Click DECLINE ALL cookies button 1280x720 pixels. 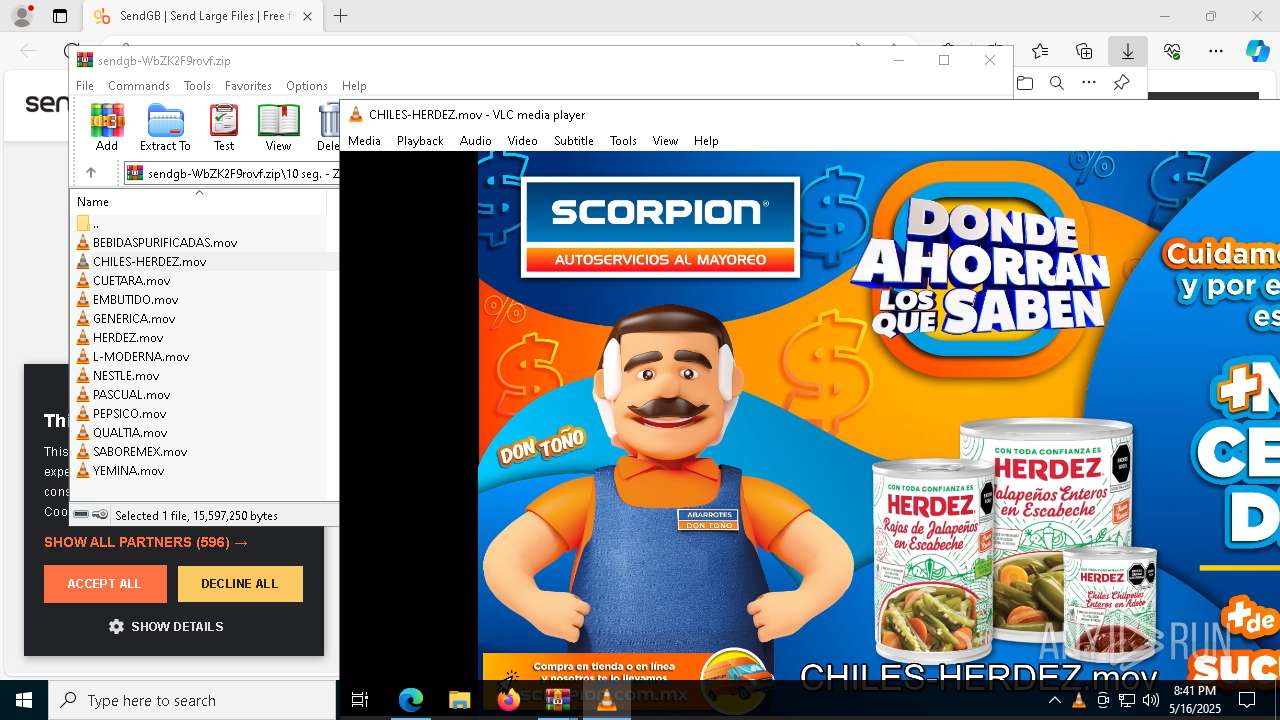(240, 584)
